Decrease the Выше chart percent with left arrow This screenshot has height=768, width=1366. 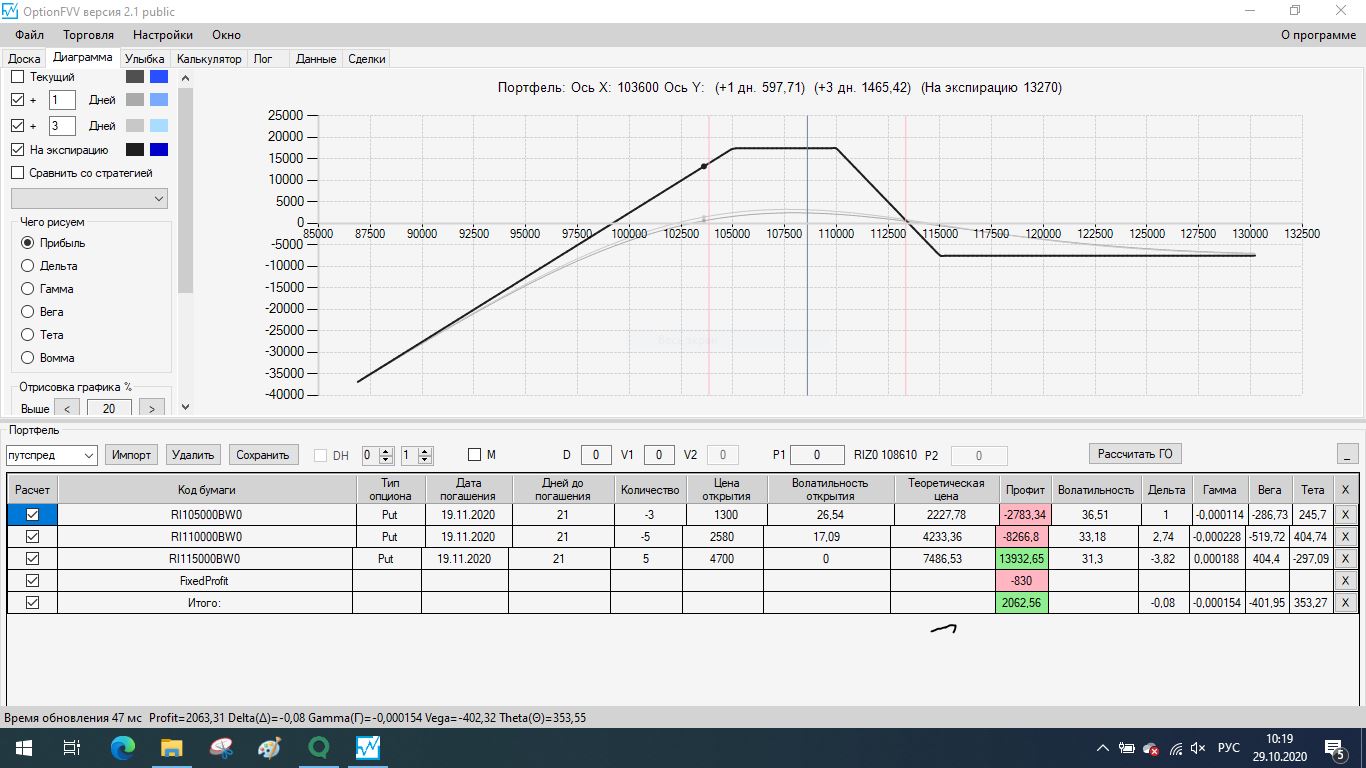click(66, 408)
